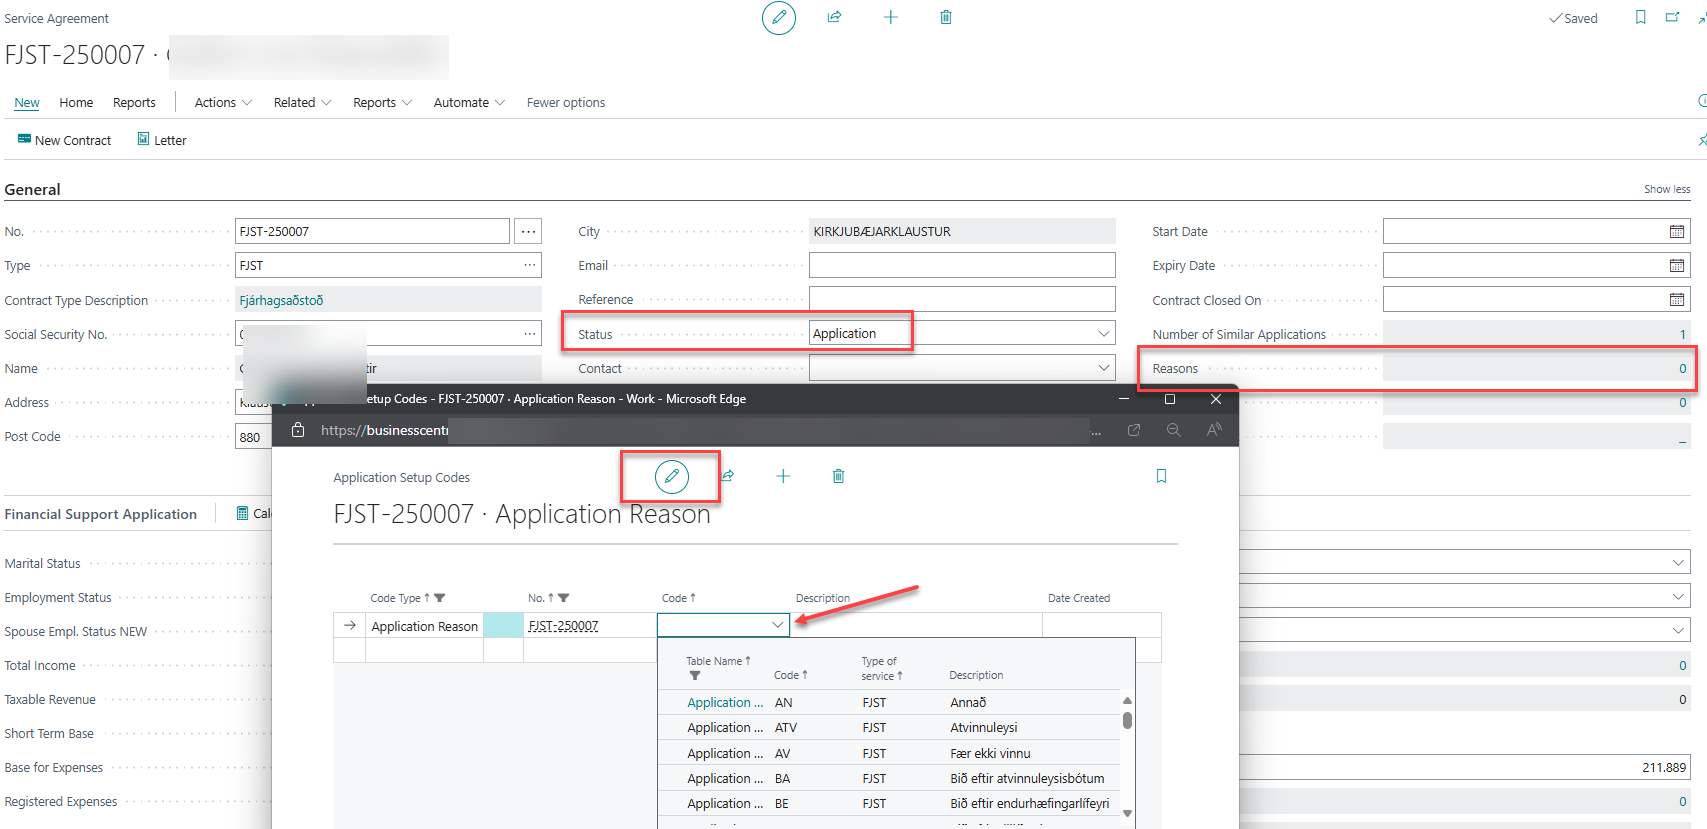This screenshot has height=829, width=1707.
Task: Expand the Status dropdown
Action: (1103, 334)
